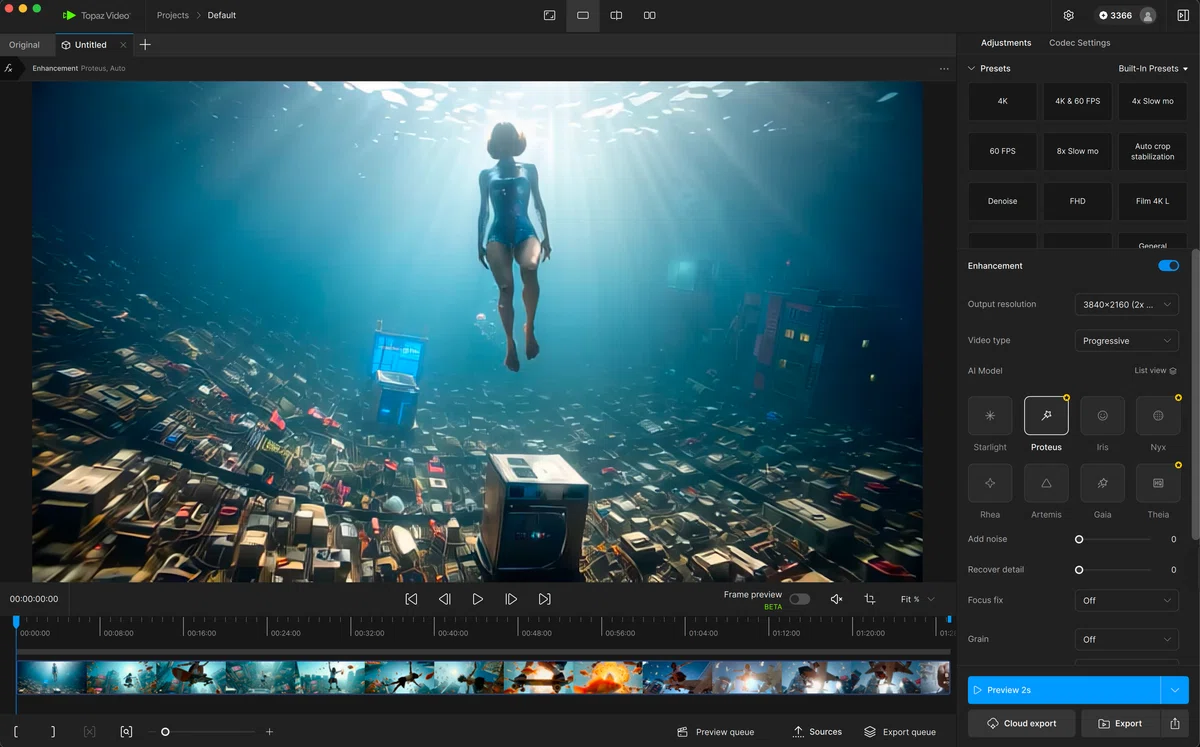Collapse the Presets section chevron
The image size is (1200, 747).
[971, 69]
